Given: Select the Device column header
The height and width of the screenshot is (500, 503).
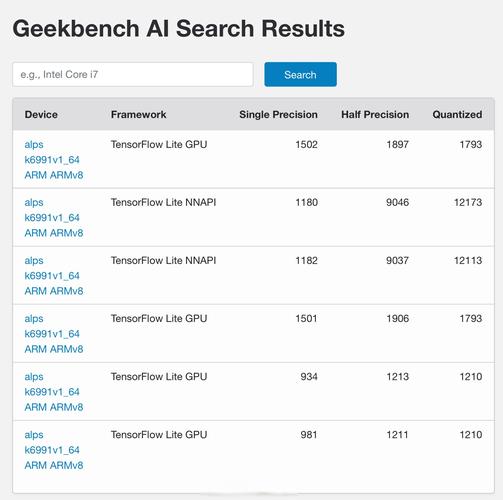Looking at the screenshot, I should 41,114.
